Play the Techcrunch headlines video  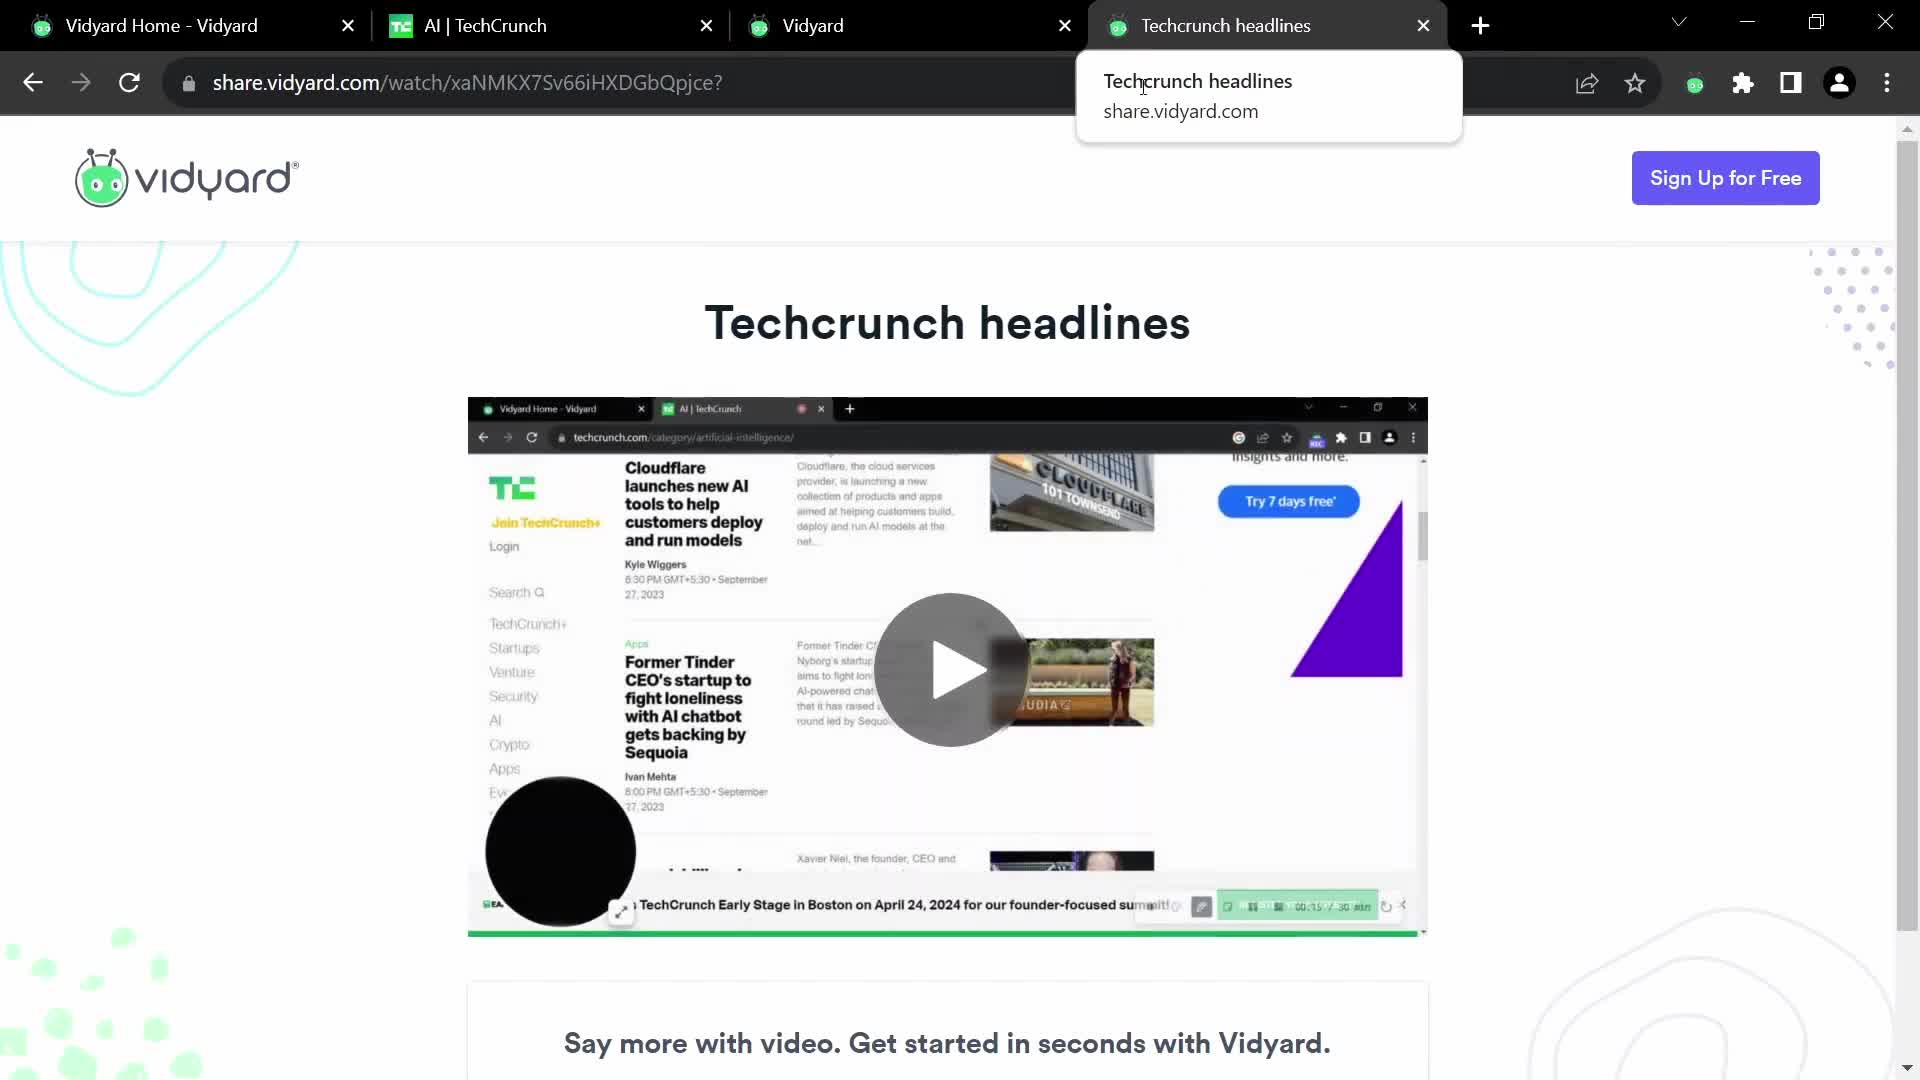[949, 670]
